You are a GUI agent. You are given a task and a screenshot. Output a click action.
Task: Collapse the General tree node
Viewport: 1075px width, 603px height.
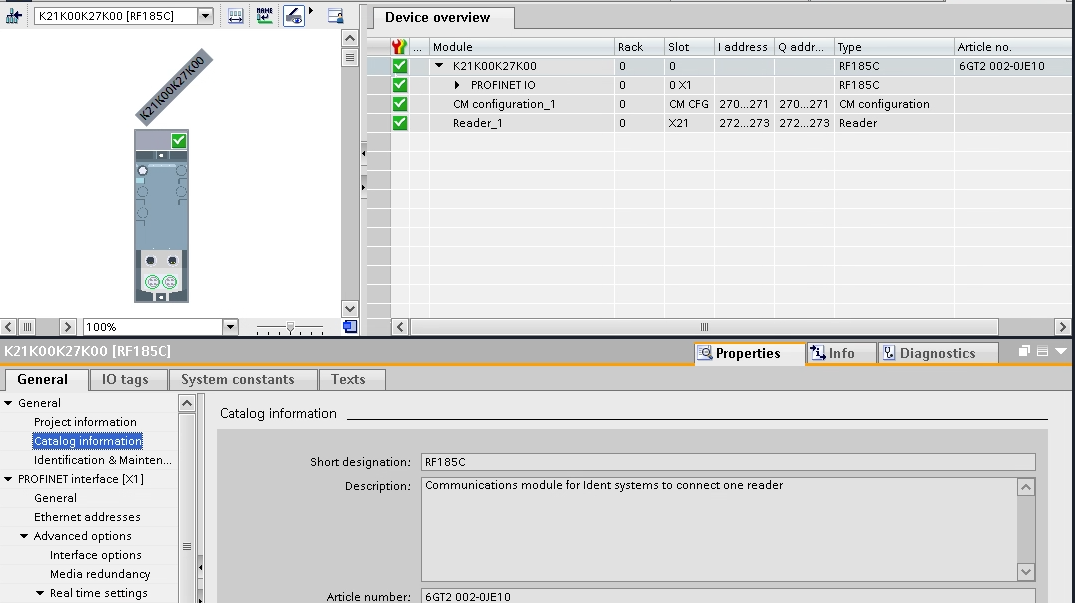(8, 403)
